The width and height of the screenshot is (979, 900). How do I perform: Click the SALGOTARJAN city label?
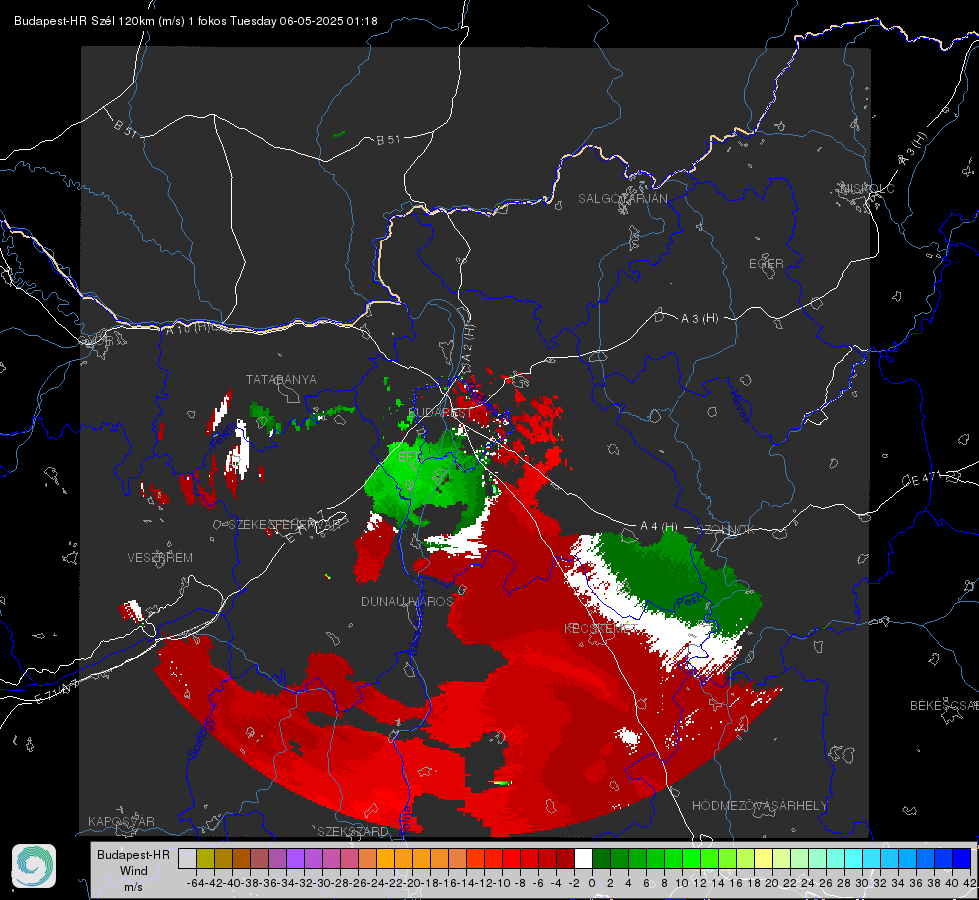tap(622, 199)
